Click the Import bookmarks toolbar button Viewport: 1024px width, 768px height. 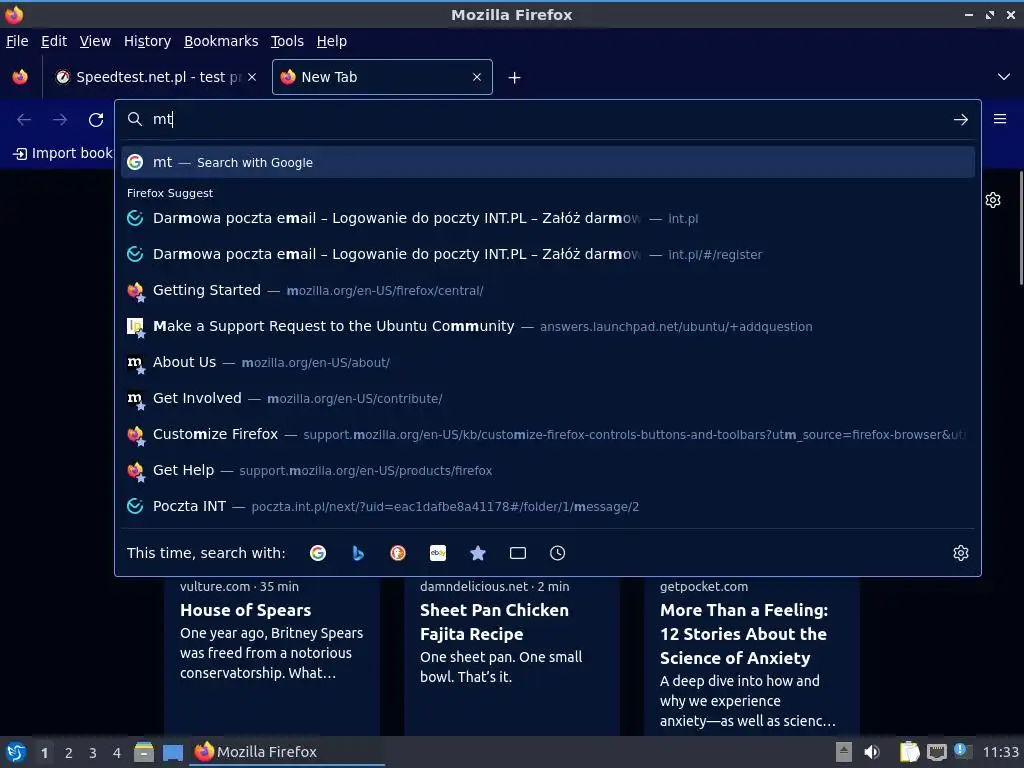pos(63,153)
